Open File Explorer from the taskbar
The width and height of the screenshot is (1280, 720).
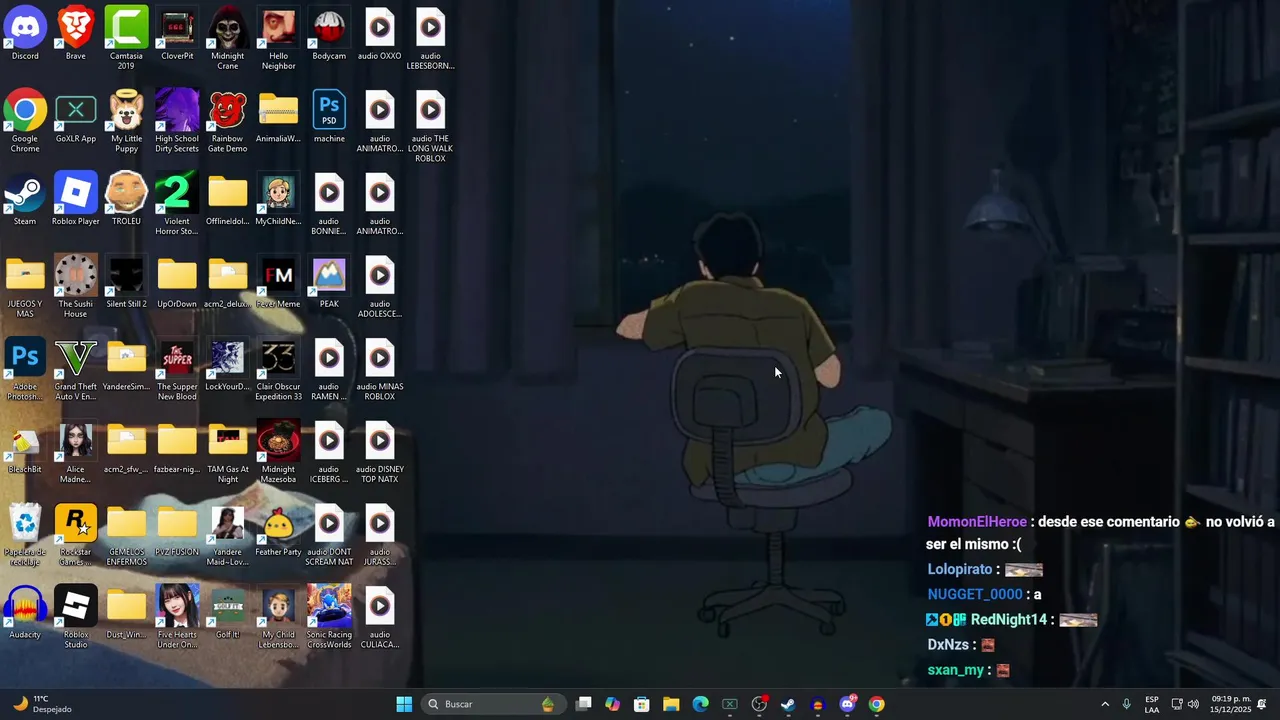(x=671, y=704)
